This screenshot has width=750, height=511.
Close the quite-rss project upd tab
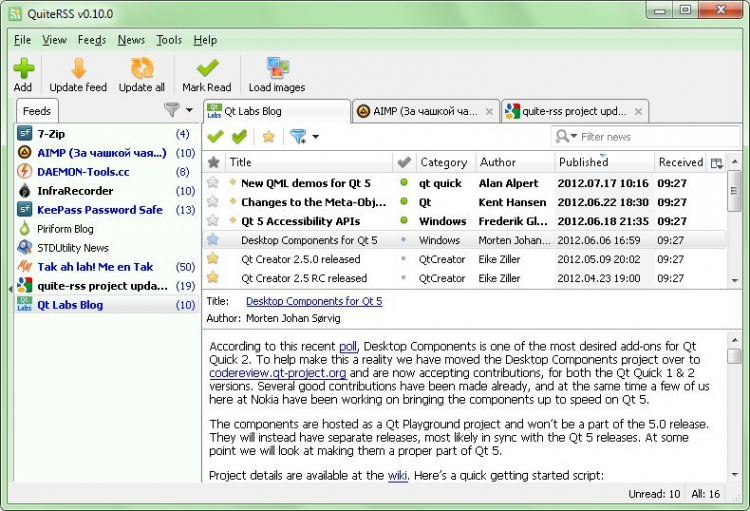coord(638,111)
